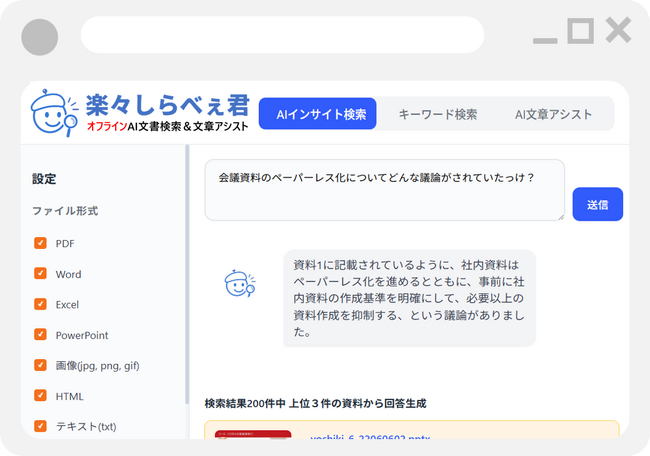The width and height of the screenshot is (650, 456).
Task: Switch to the キーワード検索 tab
Action: point(438,115)
